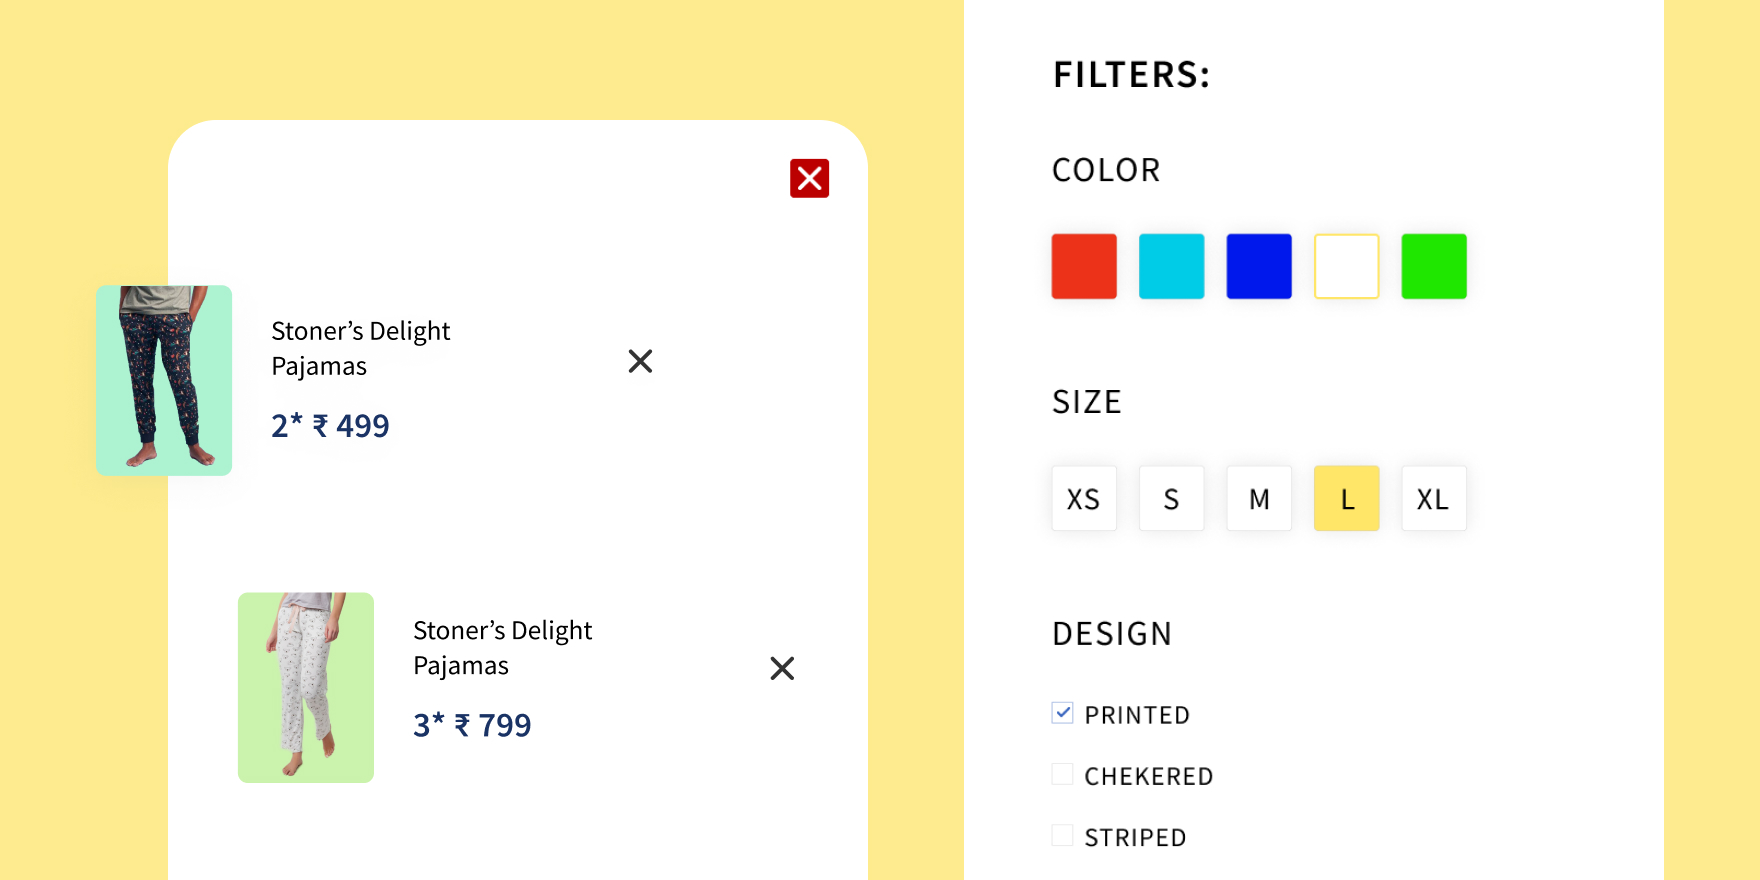Select the cyan color filter

pyautogui.click(x=1171, y=266)
